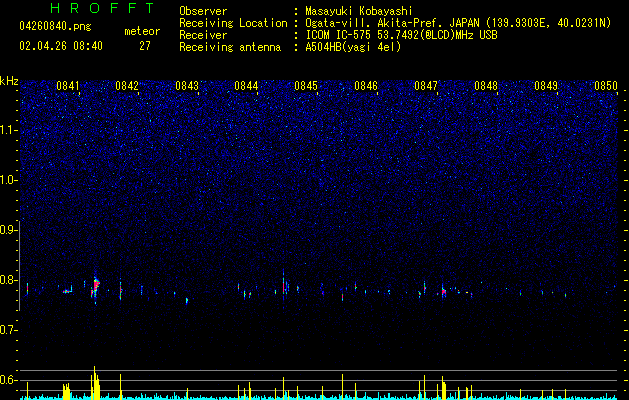629x400 pixels.
Task: Click the 0841 time marker
Action: [67, 86]
